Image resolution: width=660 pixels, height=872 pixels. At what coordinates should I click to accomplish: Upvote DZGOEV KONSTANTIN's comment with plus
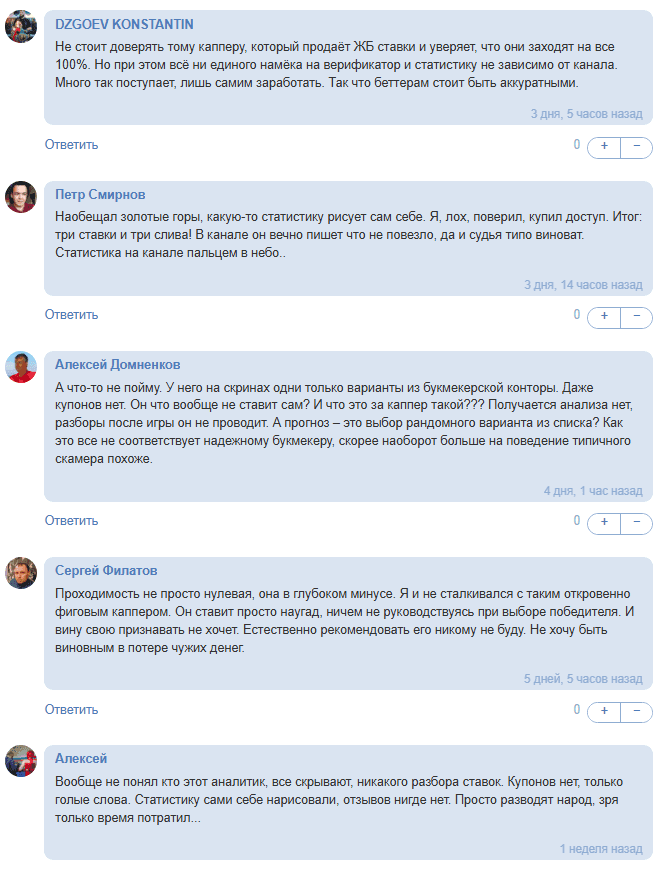pyautogui.click(x=605, y=147)
